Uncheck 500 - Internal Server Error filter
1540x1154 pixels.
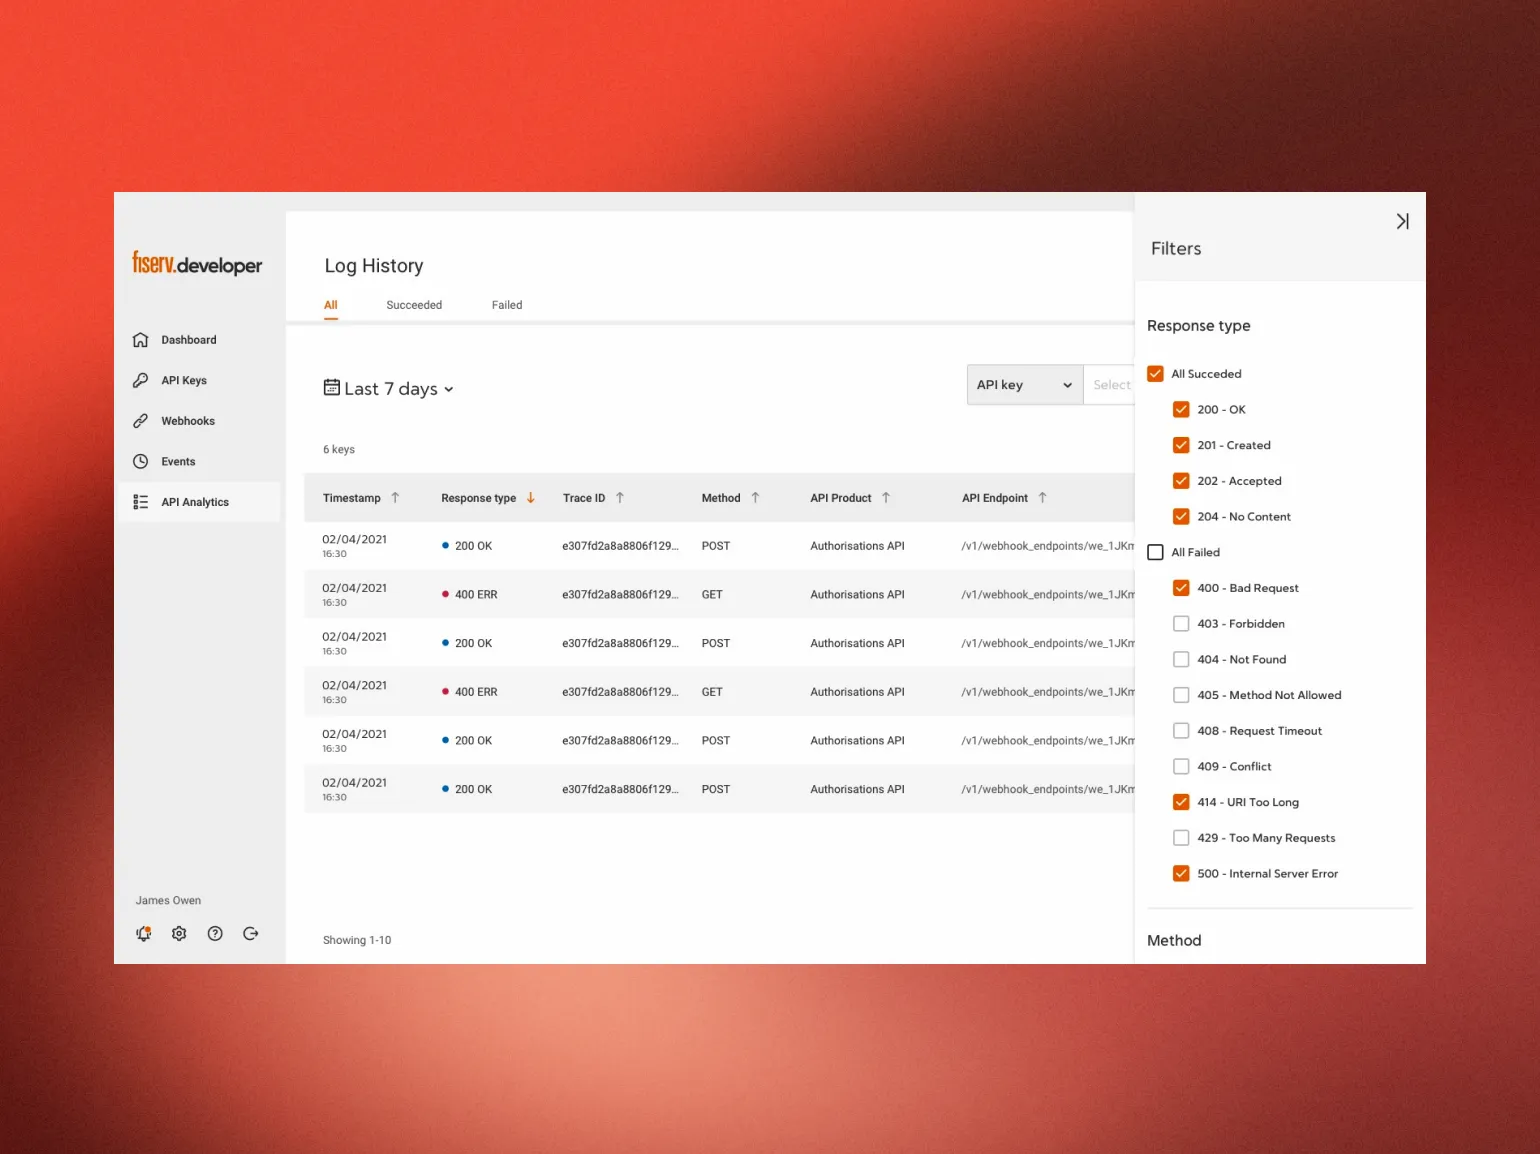click(1181, 873)
